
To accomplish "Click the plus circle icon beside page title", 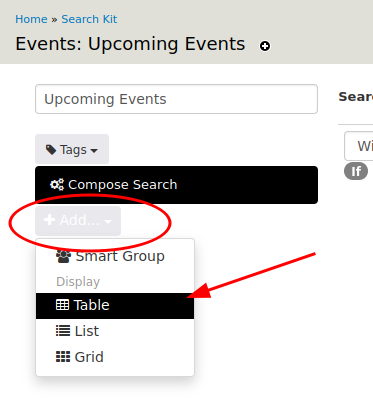I will tap(265, 46).
